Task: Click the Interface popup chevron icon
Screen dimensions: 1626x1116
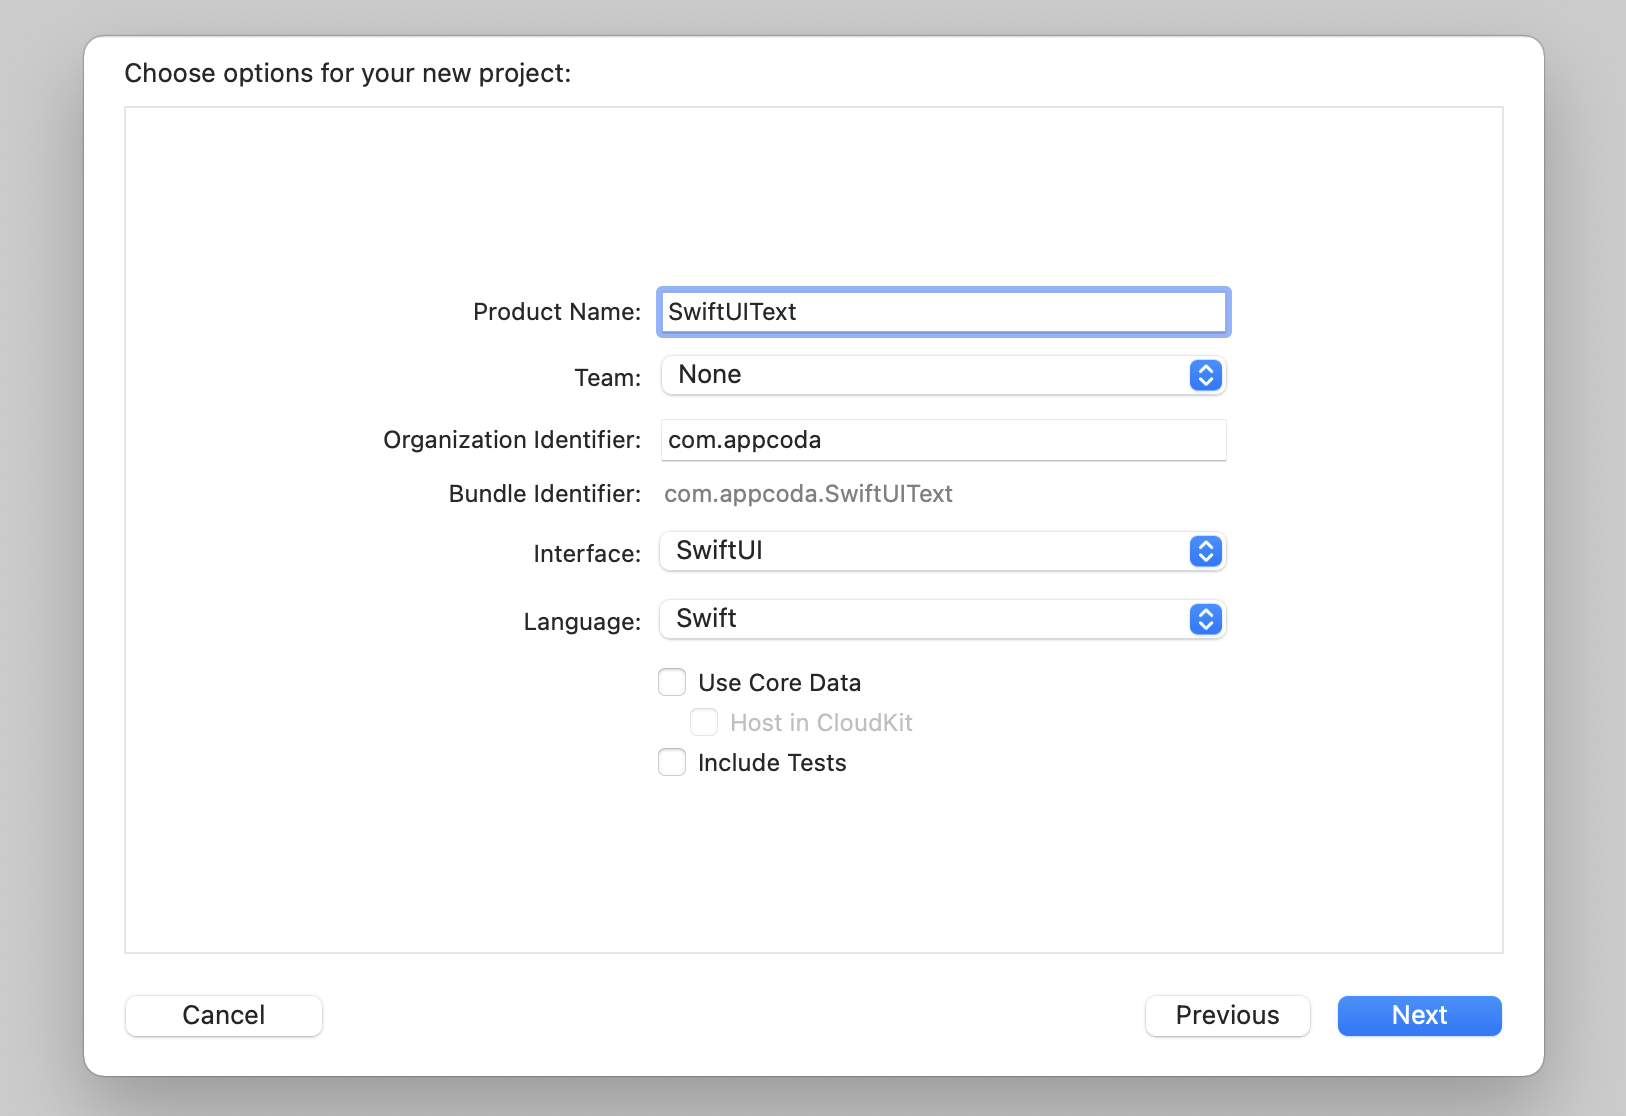Action: coord(1205,551)
